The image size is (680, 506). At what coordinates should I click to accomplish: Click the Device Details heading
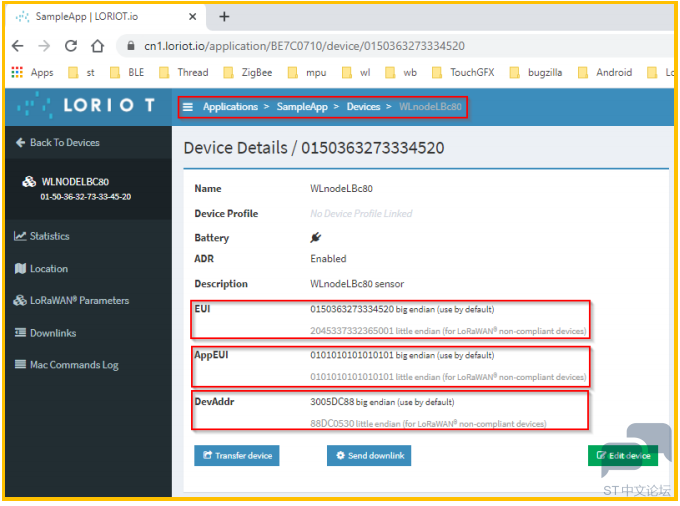314,148
